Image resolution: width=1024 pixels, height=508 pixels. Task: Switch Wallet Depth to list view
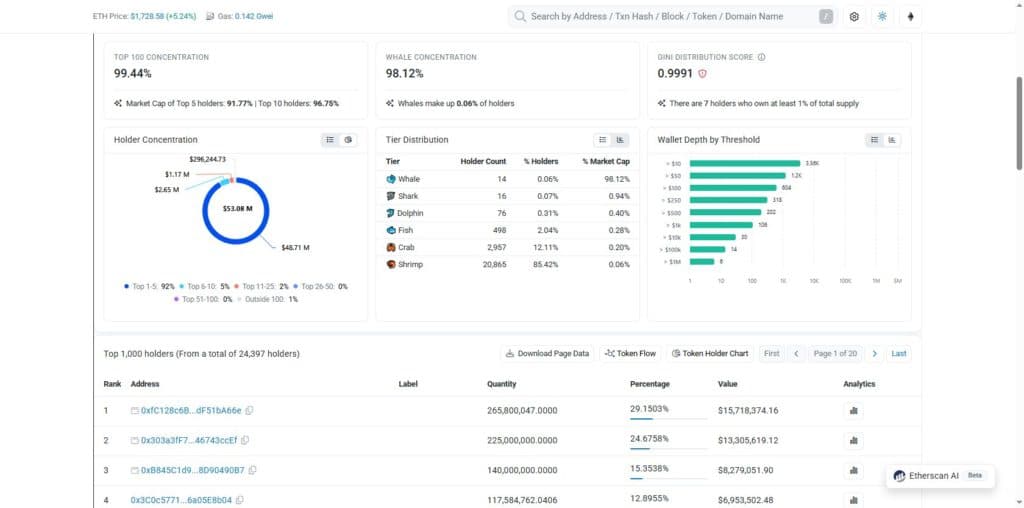pos(874,140)
